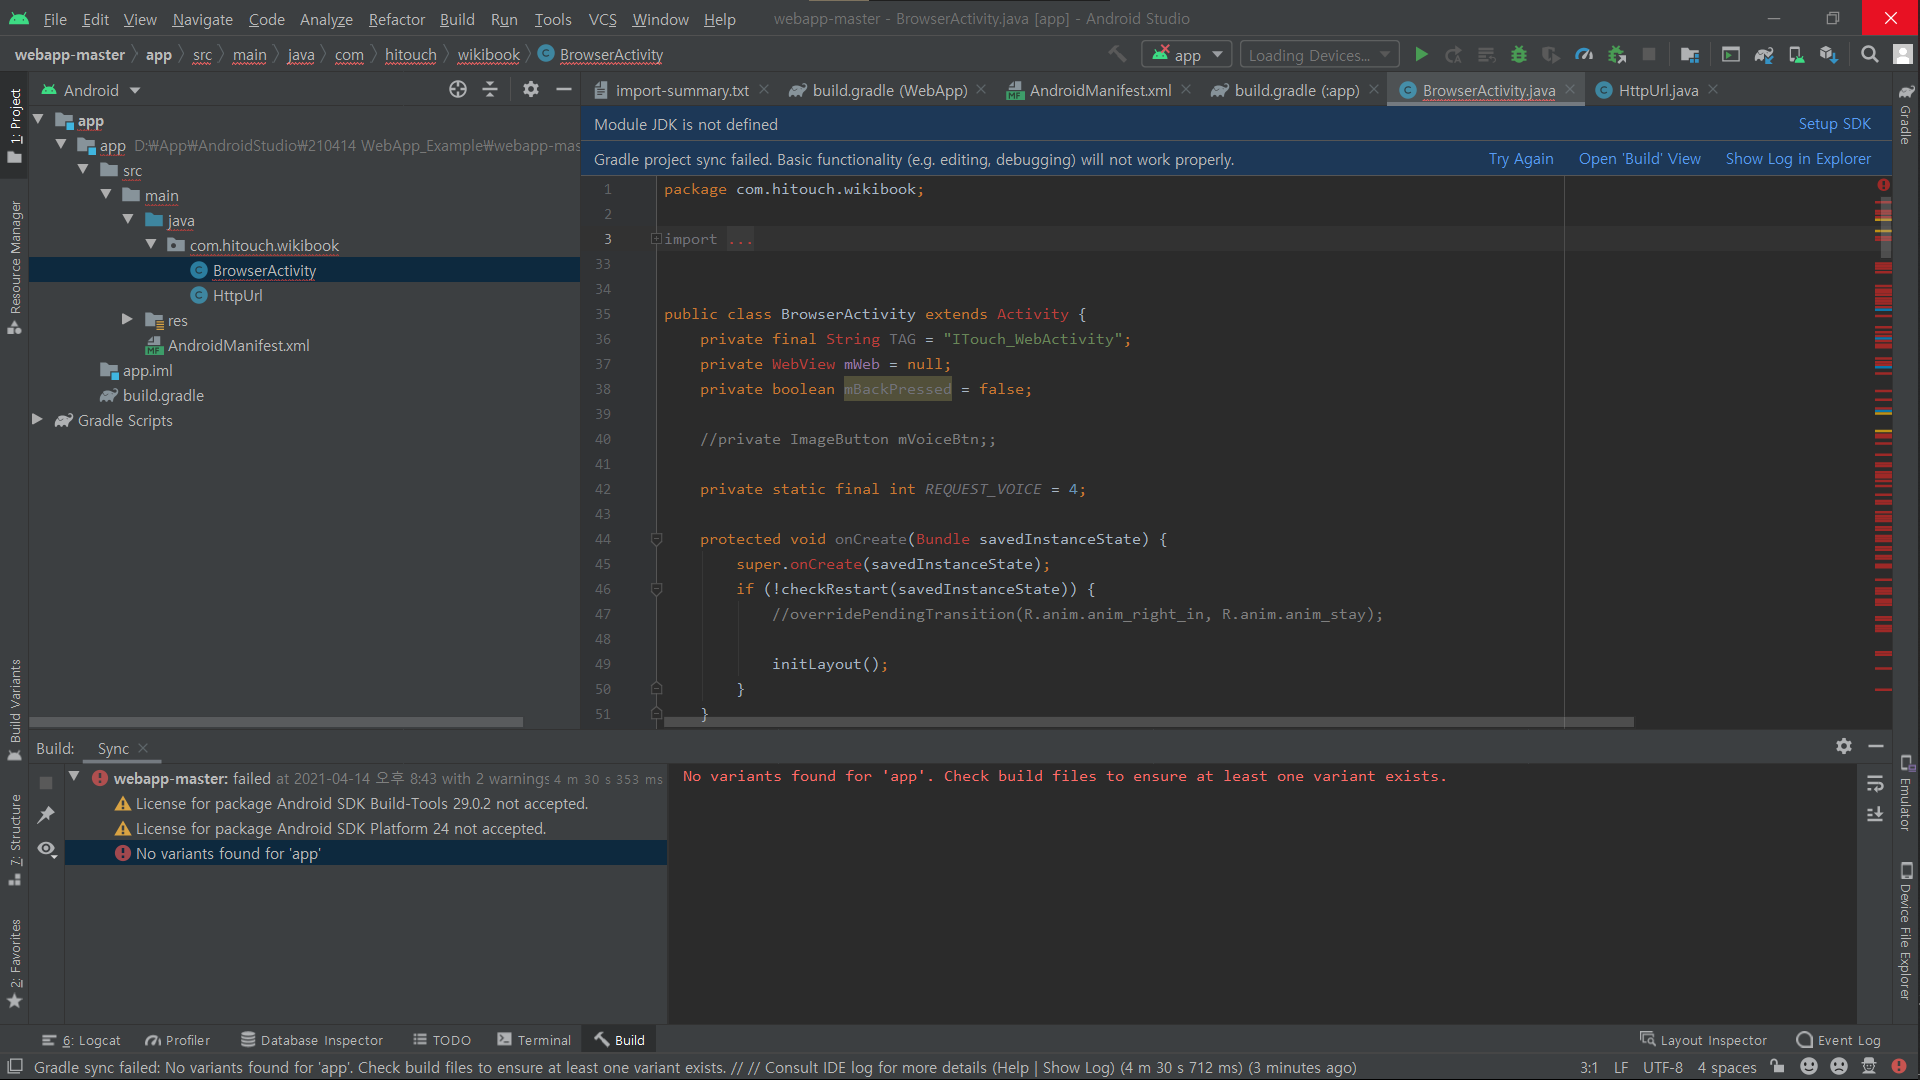1920x1080 pixels.
Task: Open Build panel settings gear
Action: click(1843, 746)
